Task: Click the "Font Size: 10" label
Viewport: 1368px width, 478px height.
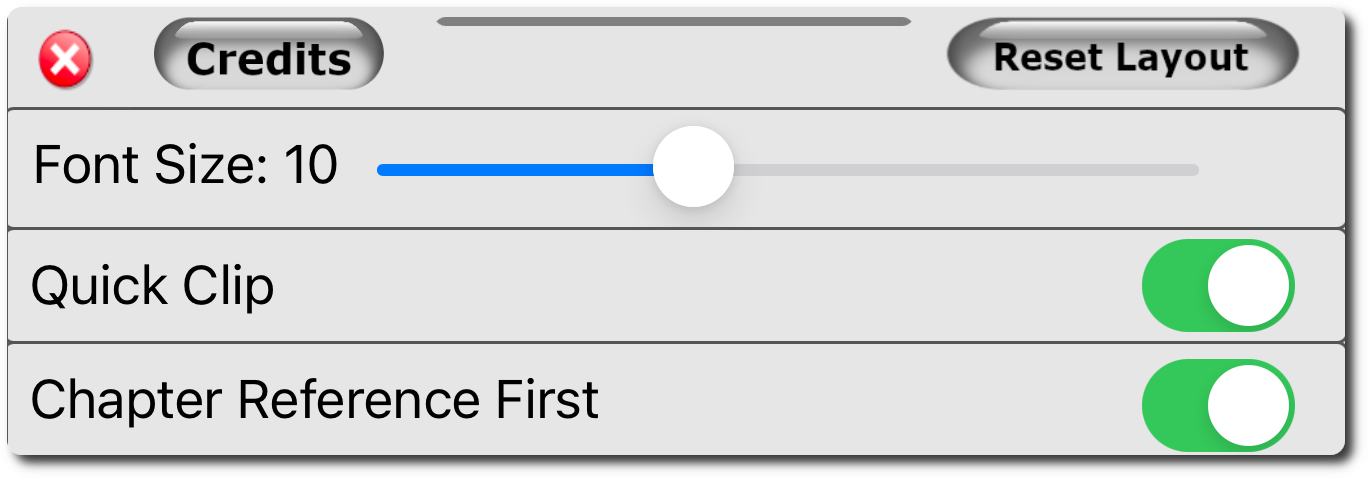Action: 185,165
